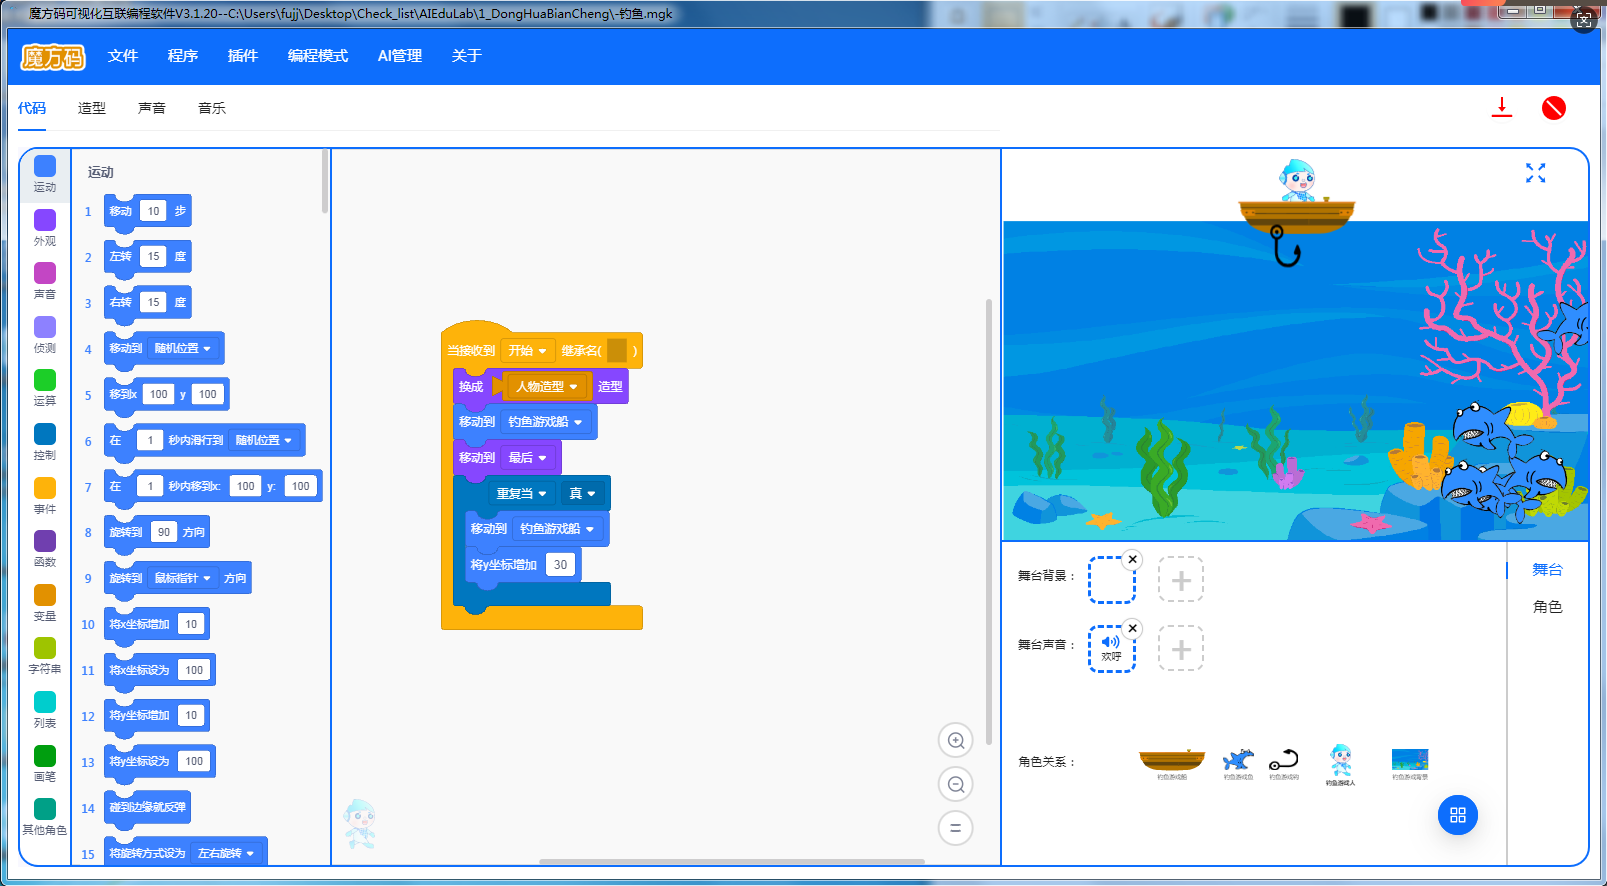Add a new stage sound

(x=1181, y=649)
